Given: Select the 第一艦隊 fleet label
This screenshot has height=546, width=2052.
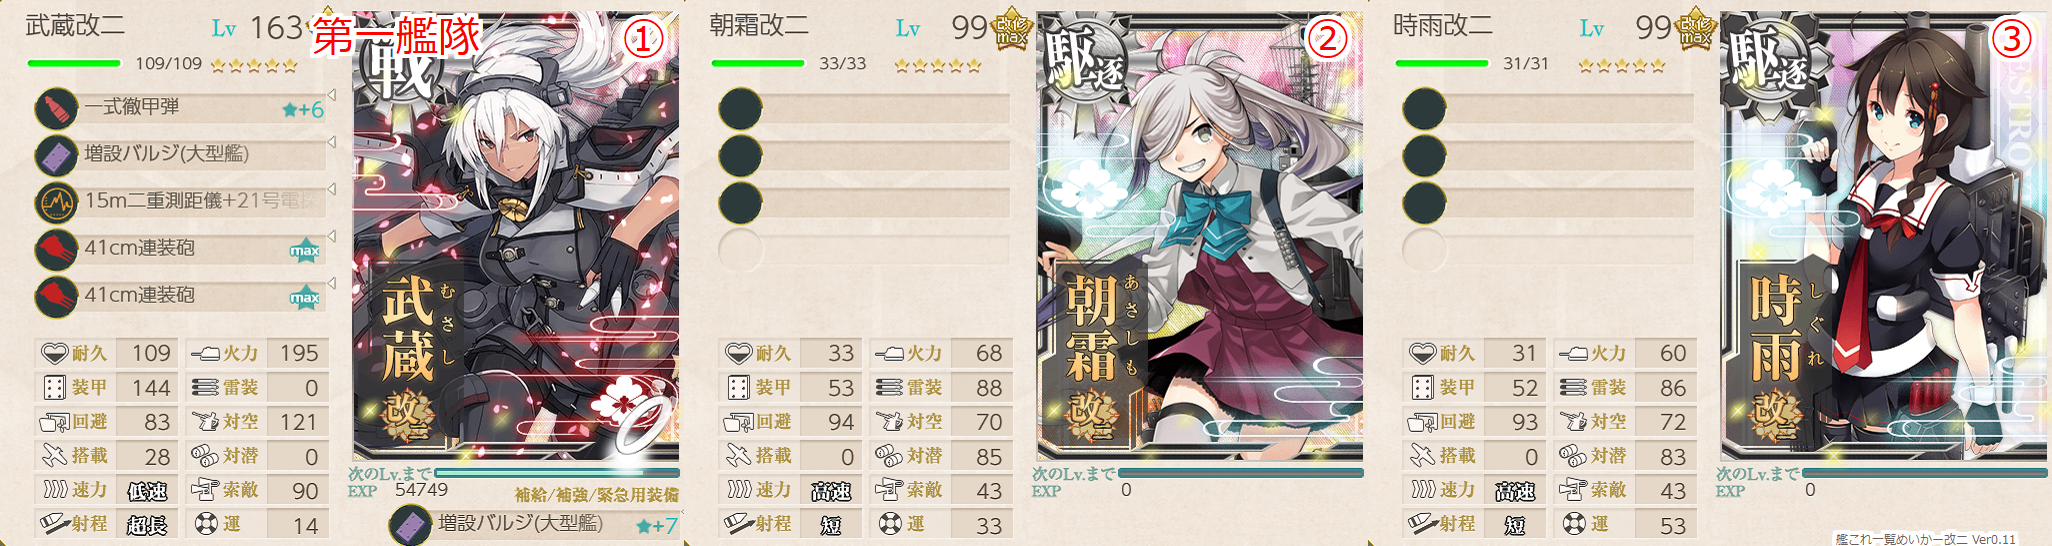Looking at the screenshot, I should click(x=397, y=37).
